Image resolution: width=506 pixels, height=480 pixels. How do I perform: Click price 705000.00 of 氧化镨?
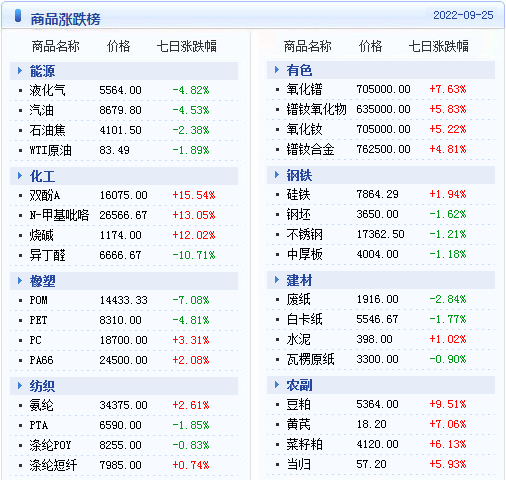tap(383, 89)
